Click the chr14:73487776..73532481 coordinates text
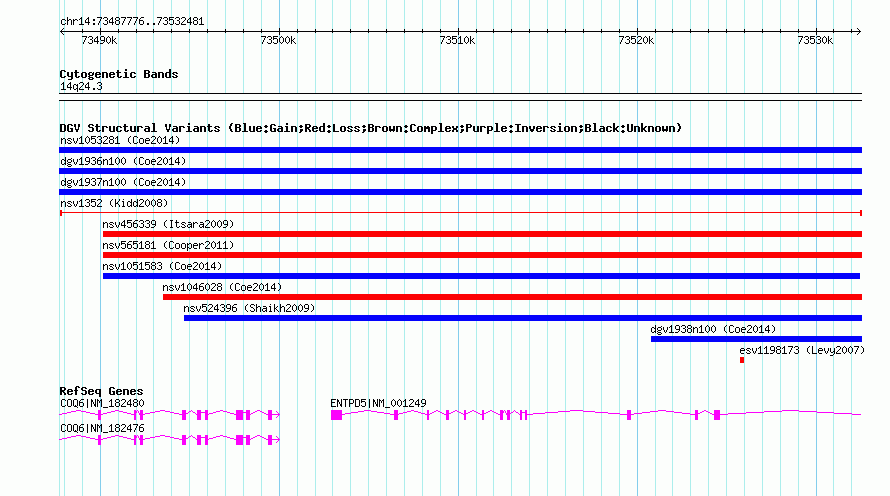Image resolution: width=890 pixels, height=496 pixels. (132, 22)
